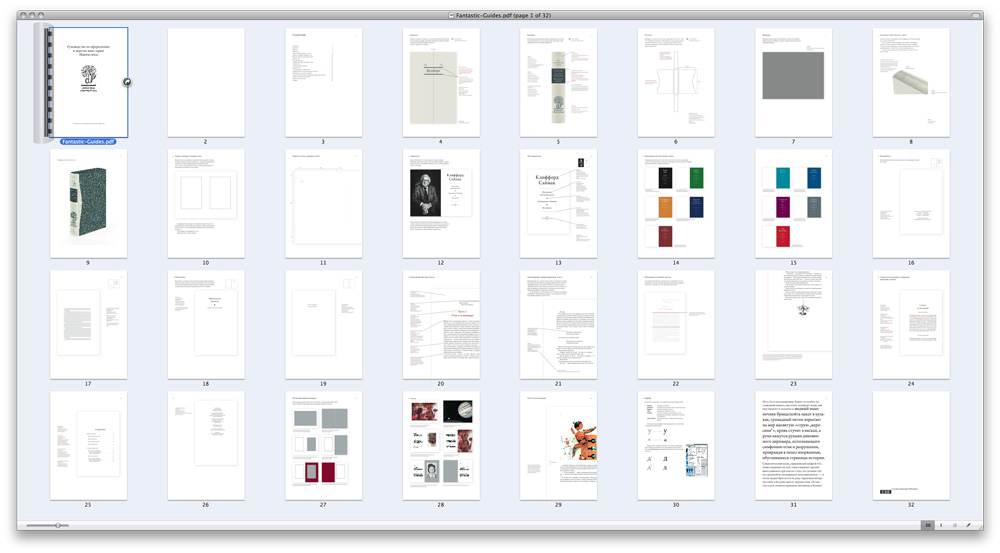Select page 29 with colorful illustration
Viewport: 1000px width, 553px height.
coord(559,445)
